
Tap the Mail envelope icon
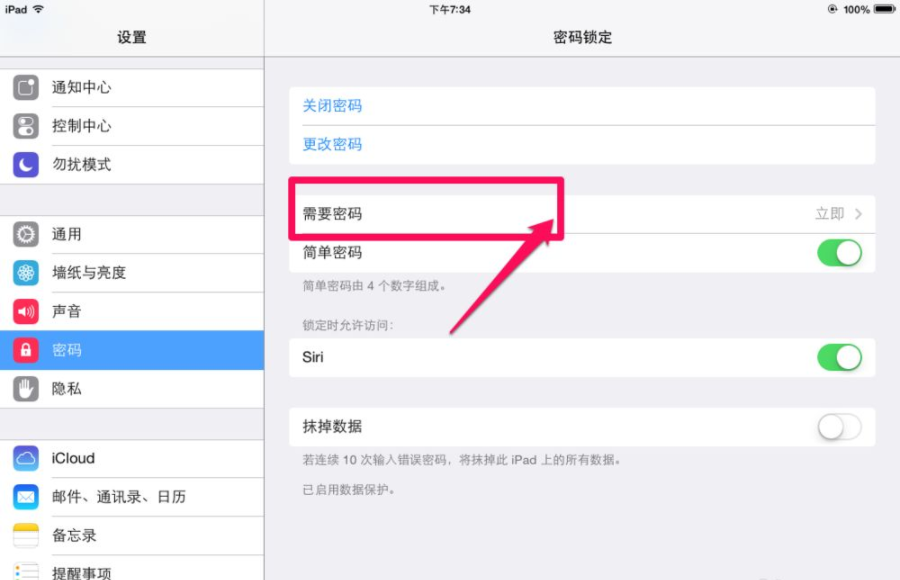click(26, 497)
